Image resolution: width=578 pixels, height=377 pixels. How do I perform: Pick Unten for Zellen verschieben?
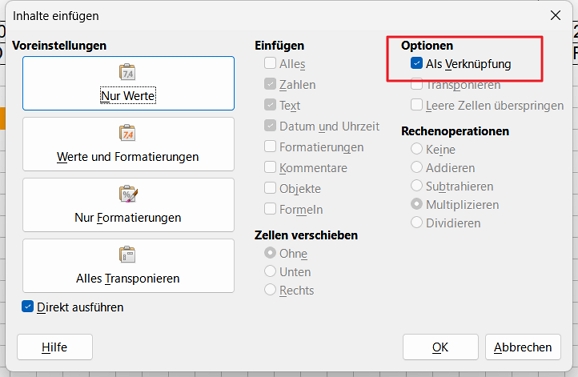[270, 271]
